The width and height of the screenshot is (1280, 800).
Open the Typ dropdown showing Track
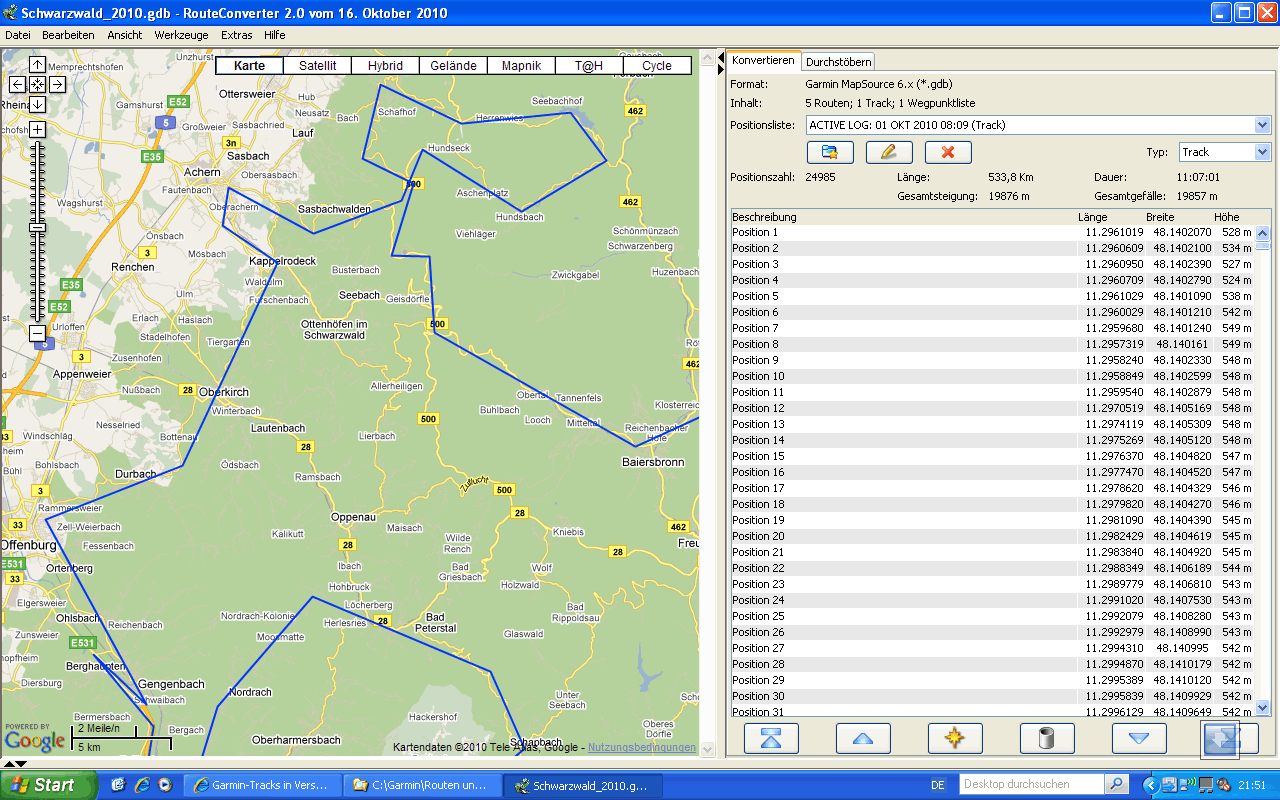click(1262, 152)
